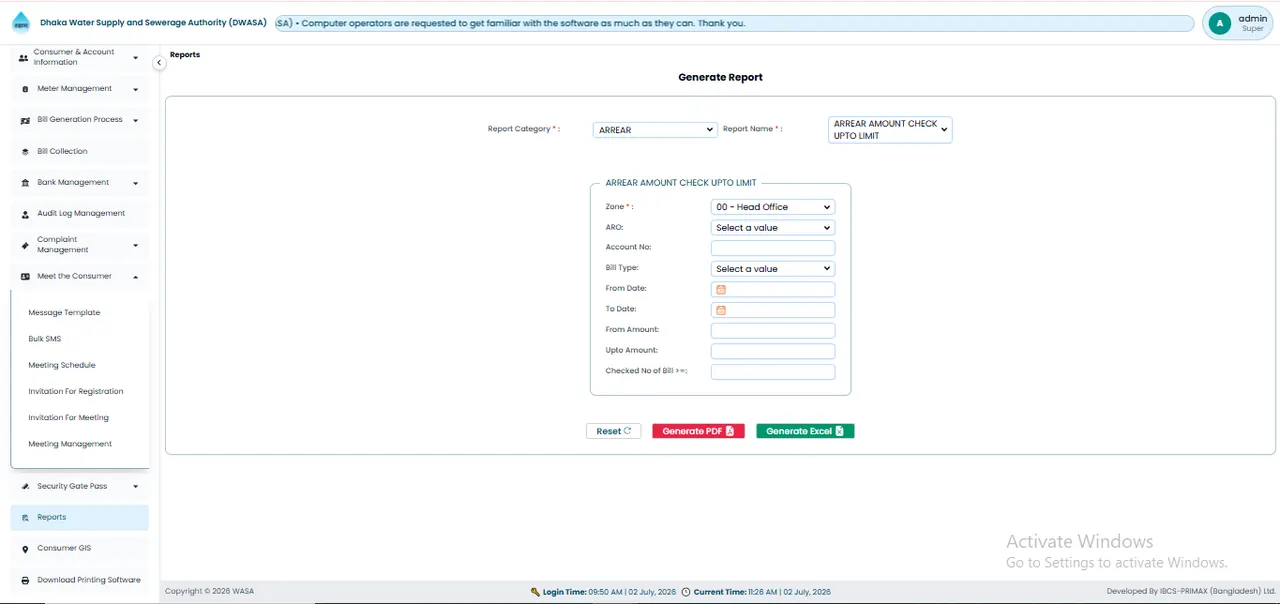1280x604 pixels.
Task: Open Bulk SMS submenu item
Action: (45, 339)
